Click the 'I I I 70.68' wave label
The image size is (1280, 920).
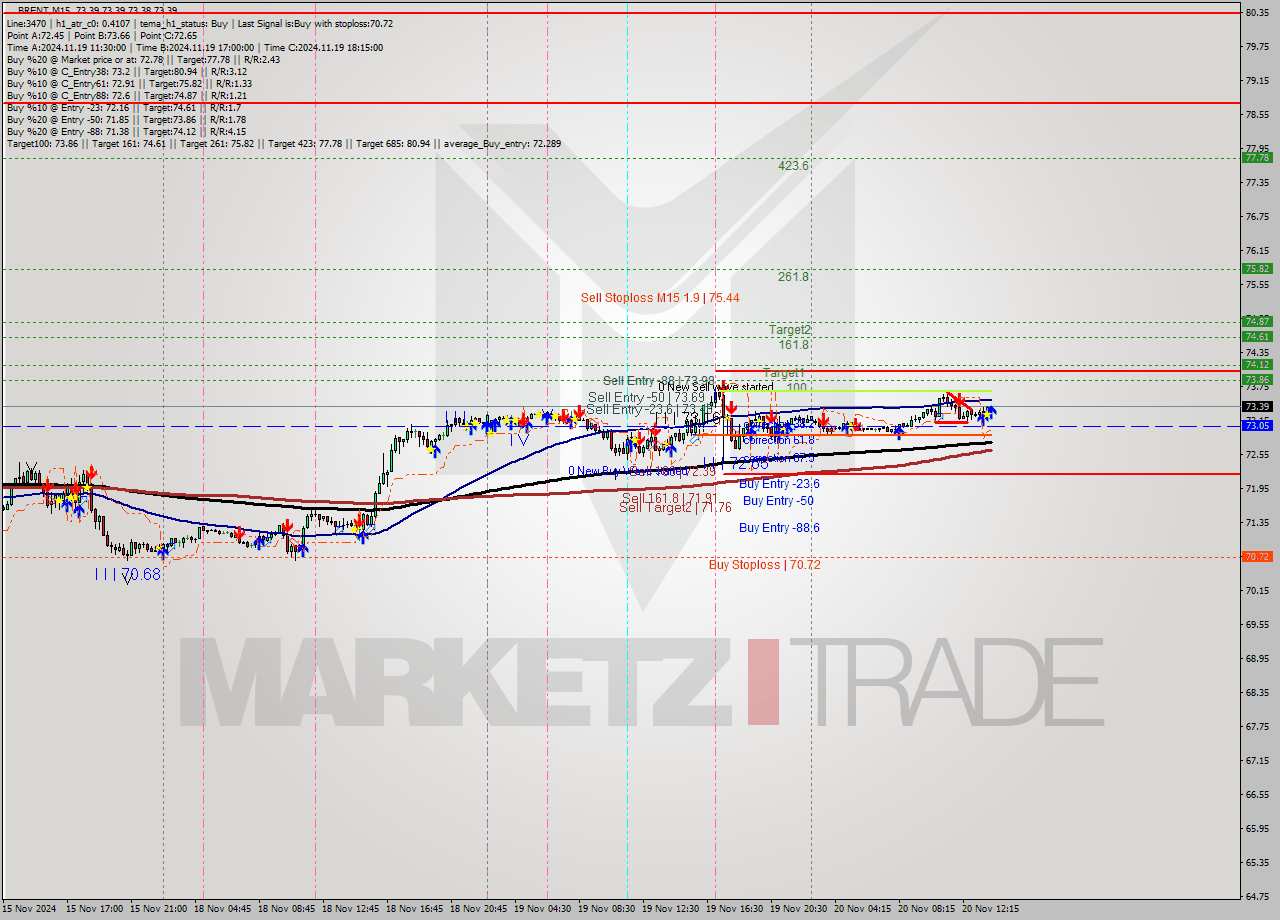tap(127, 574)
